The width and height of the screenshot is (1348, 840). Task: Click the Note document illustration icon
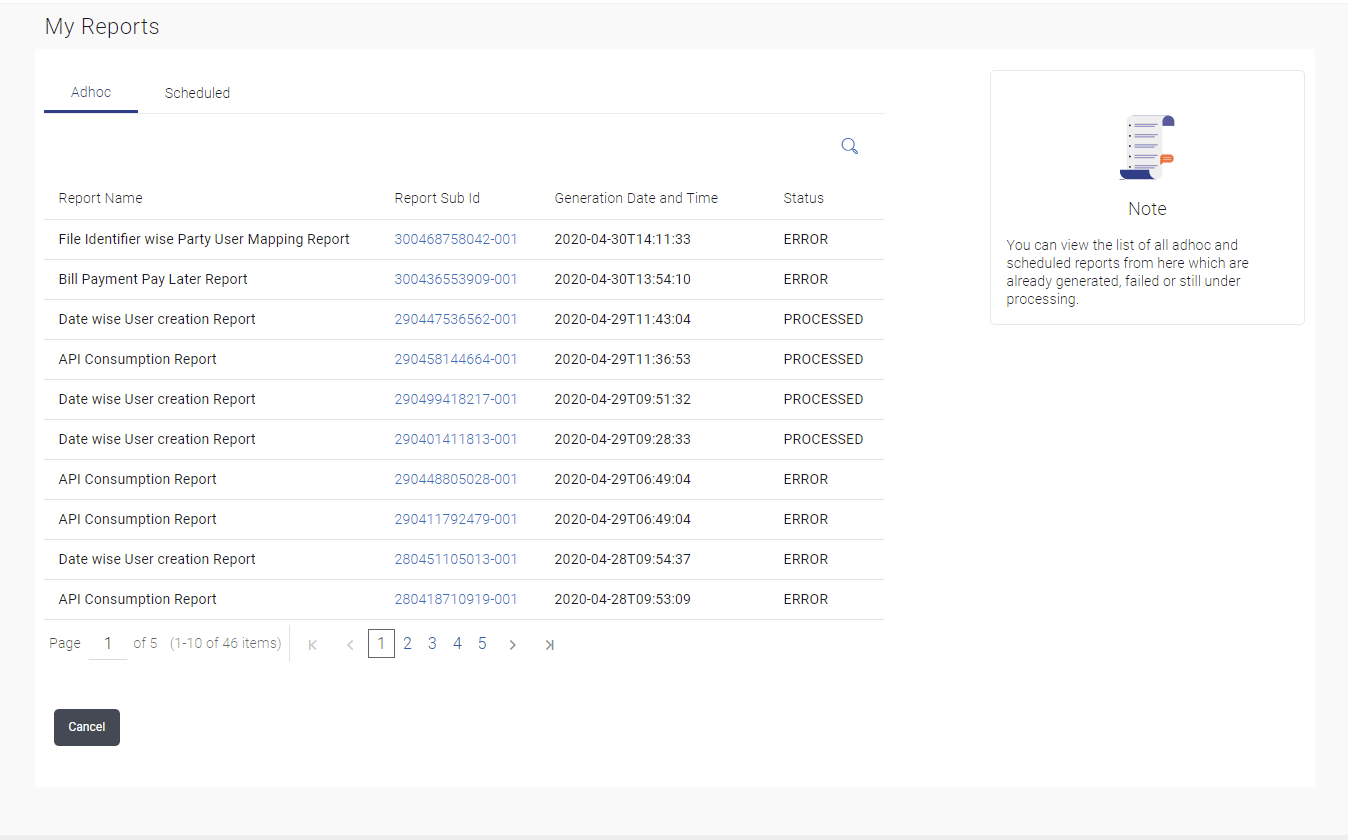pyautogui.click(x=1147, y=147)
